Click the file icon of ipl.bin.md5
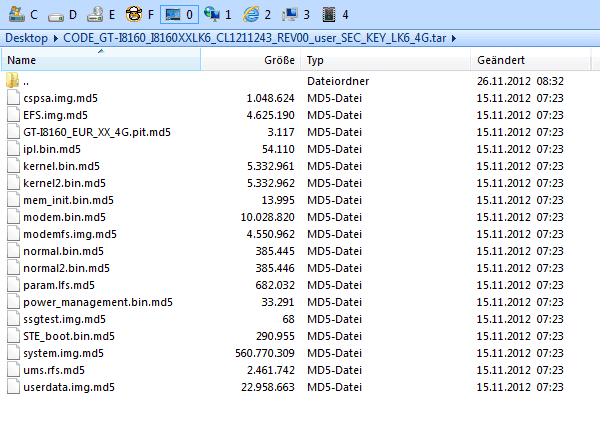Screen dimensions: 600x425 (x=13, y=149)
